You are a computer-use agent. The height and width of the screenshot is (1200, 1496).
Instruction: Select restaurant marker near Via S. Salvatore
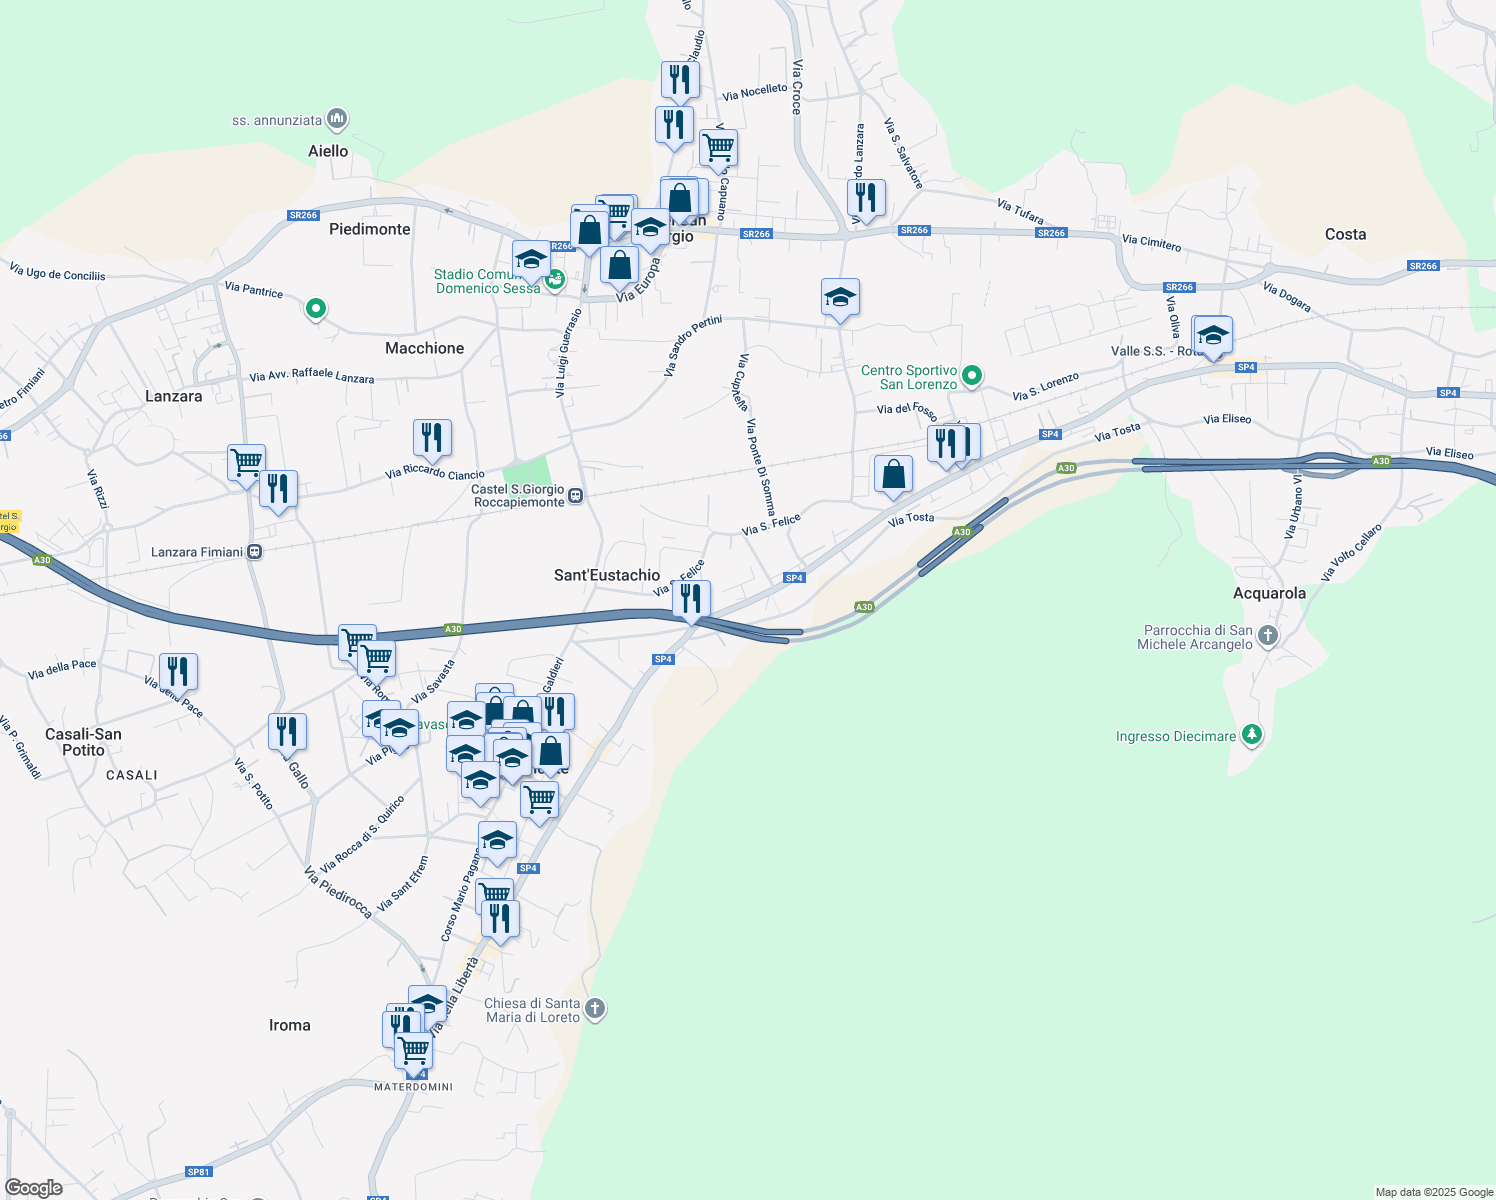pyautogui.click(x=866, y=198)
